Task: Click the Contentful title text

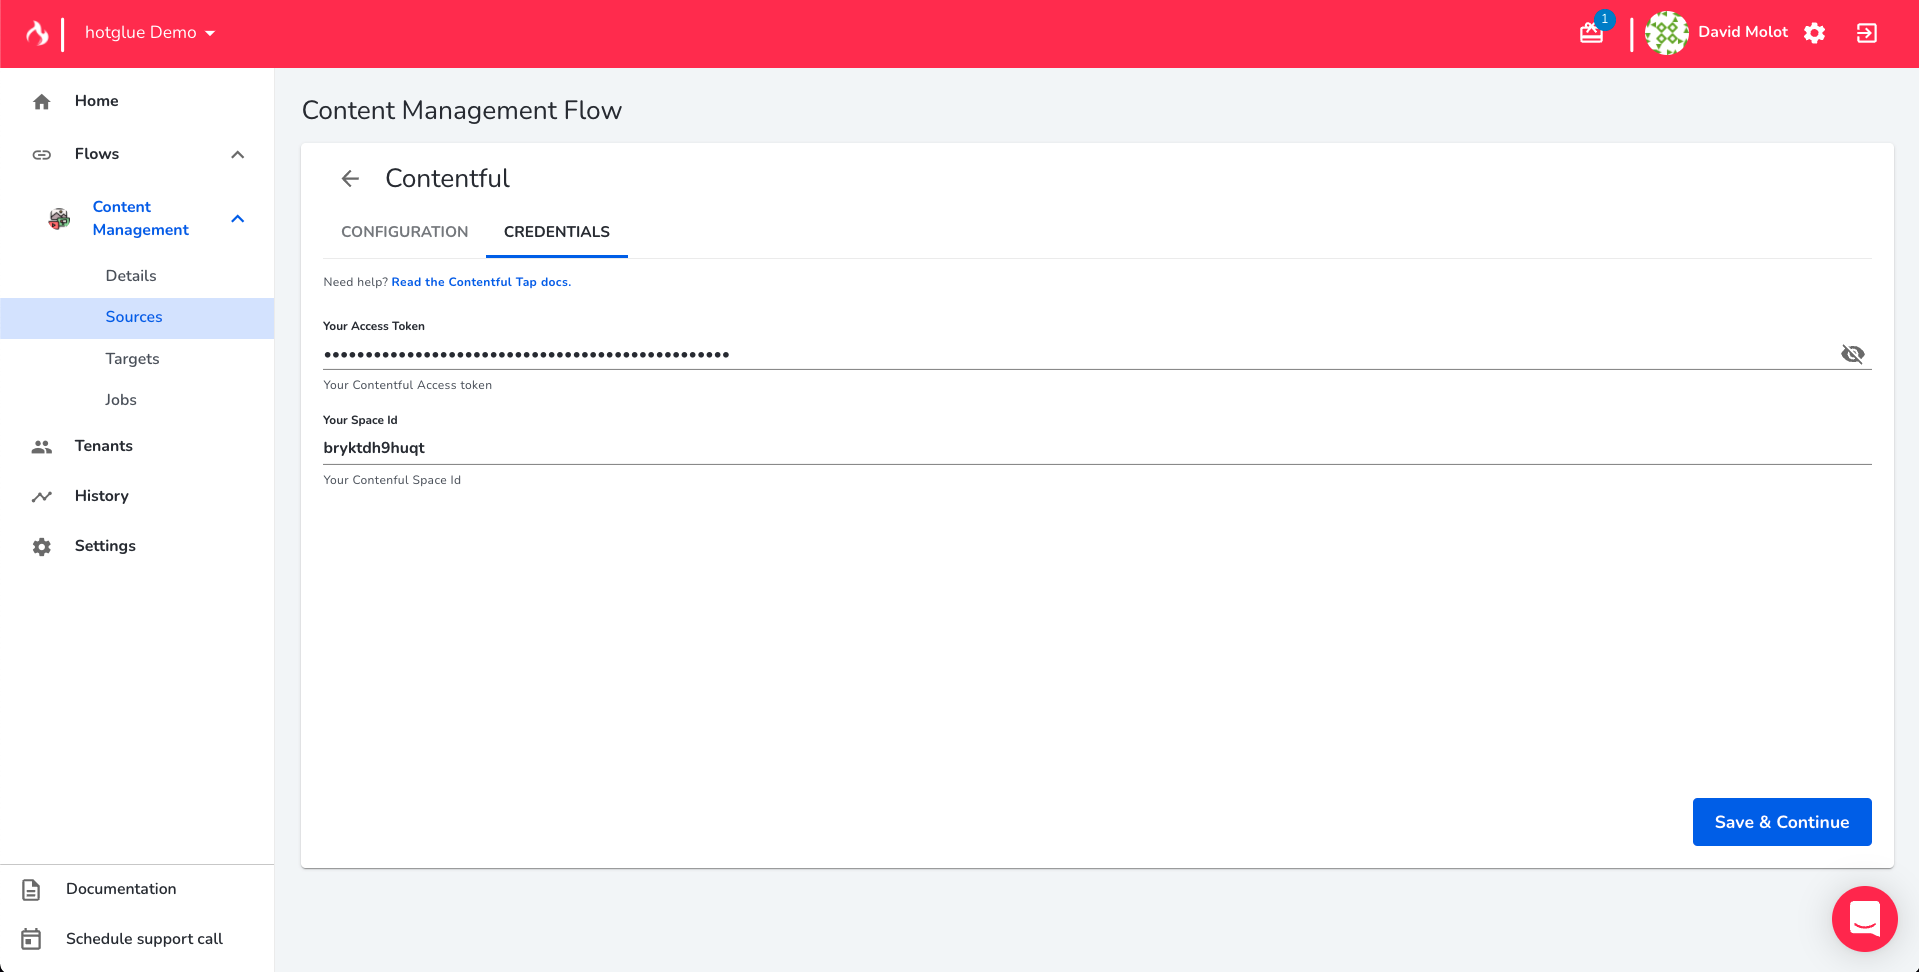Action: pos(447,178)
